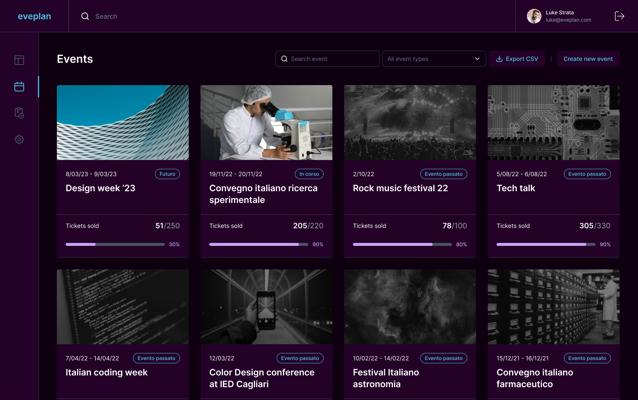Screen dimensions: 638x400
Task: Open Festival Italiano astronomia title
Action: click(386, 378)
